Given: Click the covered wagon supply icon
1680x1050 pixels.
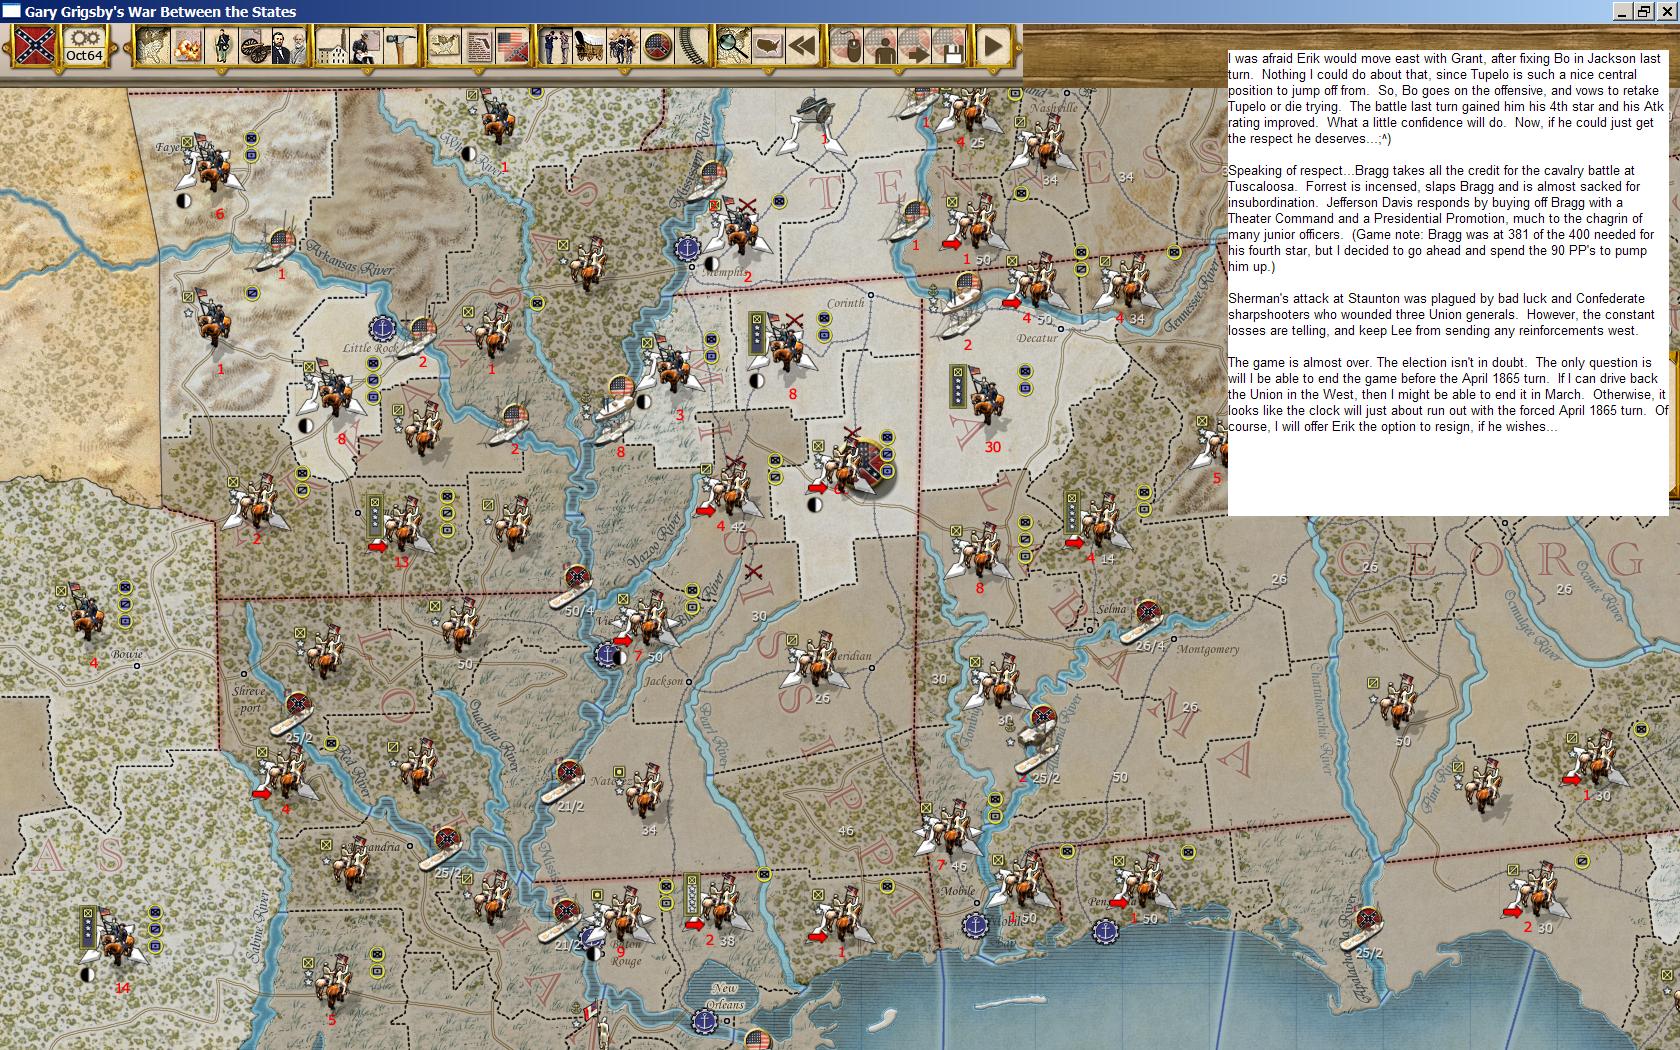Looking at the screenshot, I should [589, 46].
